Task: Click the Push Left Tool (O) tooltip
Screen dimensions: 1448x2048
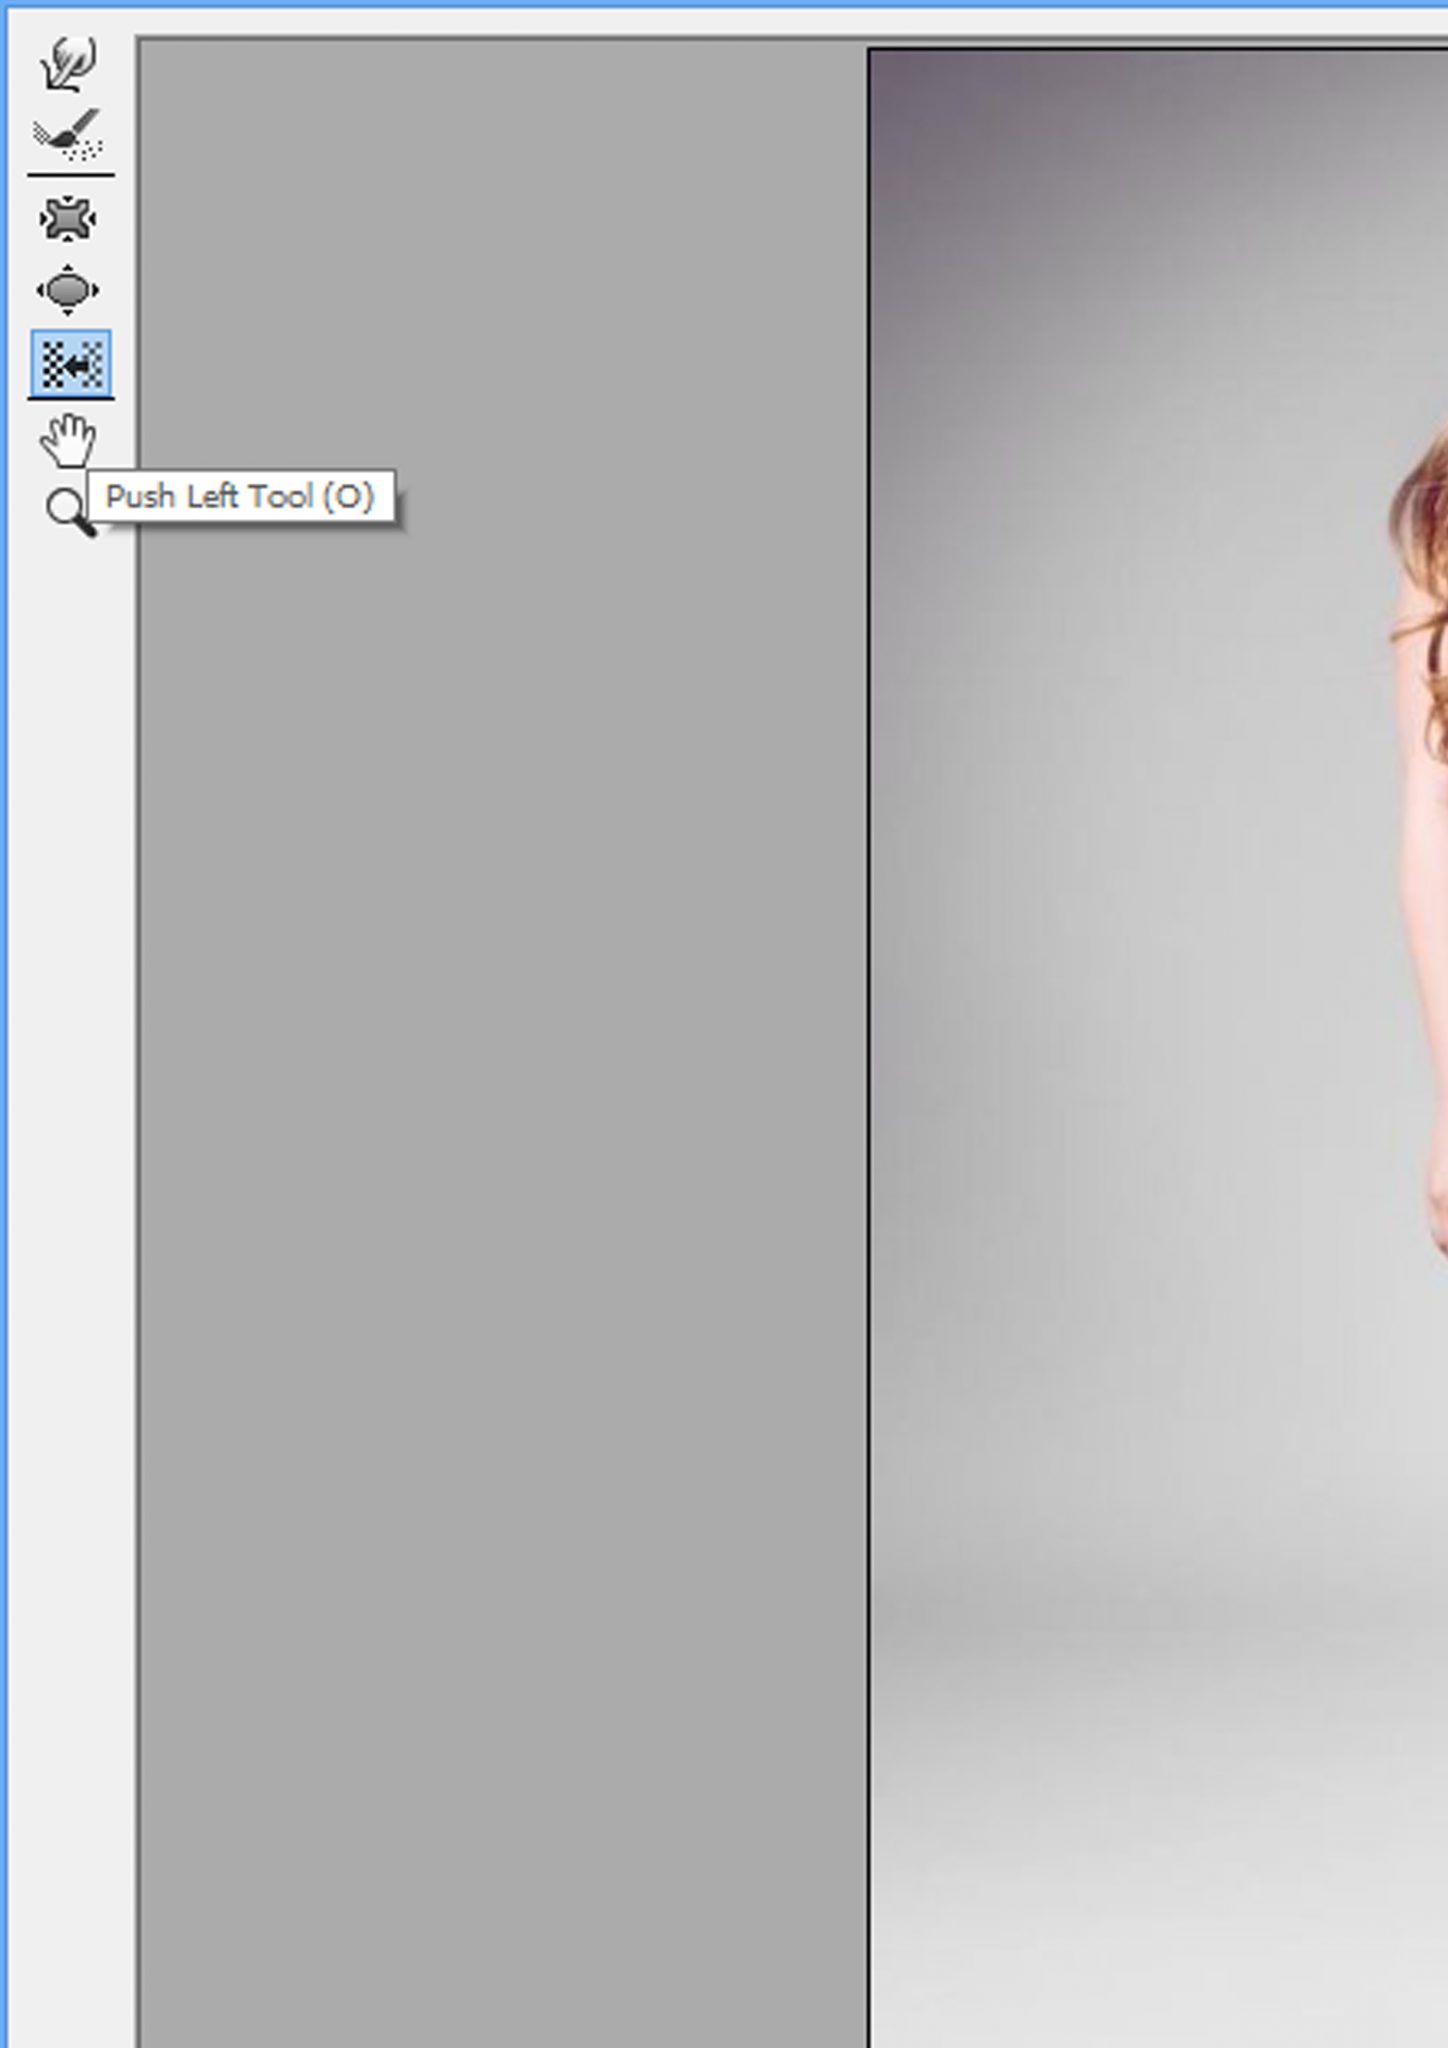Action: tap(241, 497)
